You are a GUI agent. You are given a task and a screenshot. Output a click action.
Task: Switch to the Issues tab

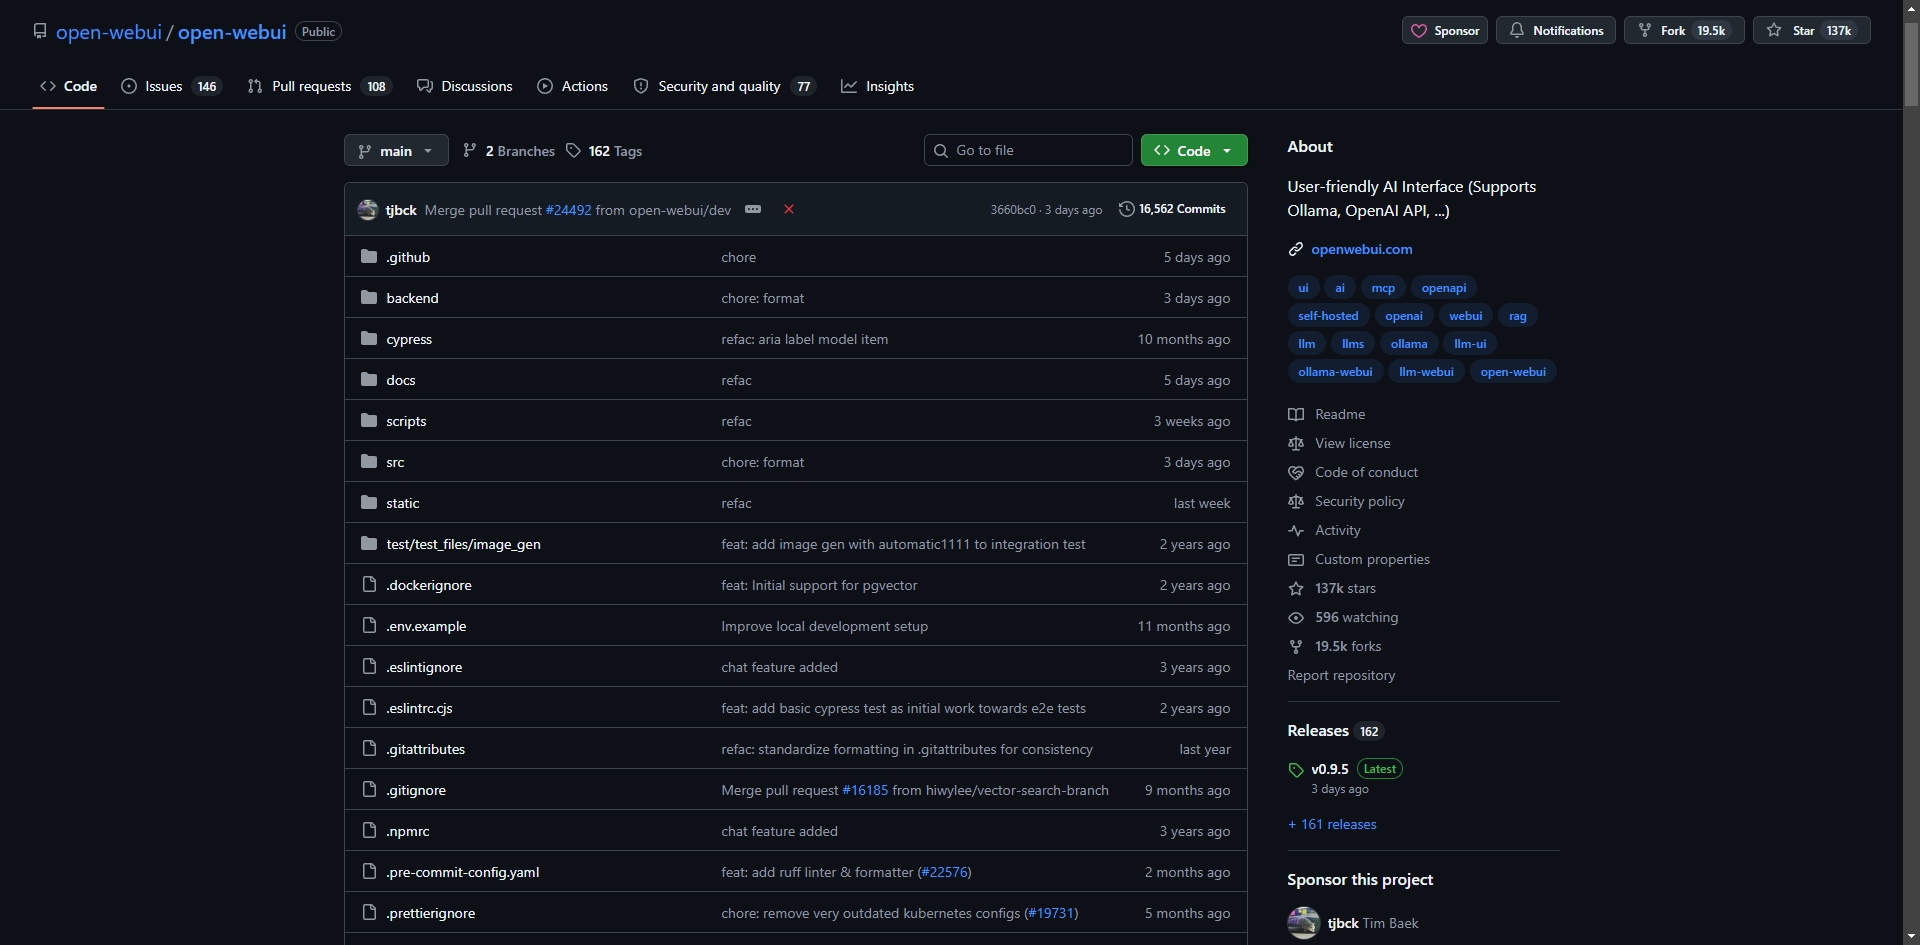click(171, 86)
